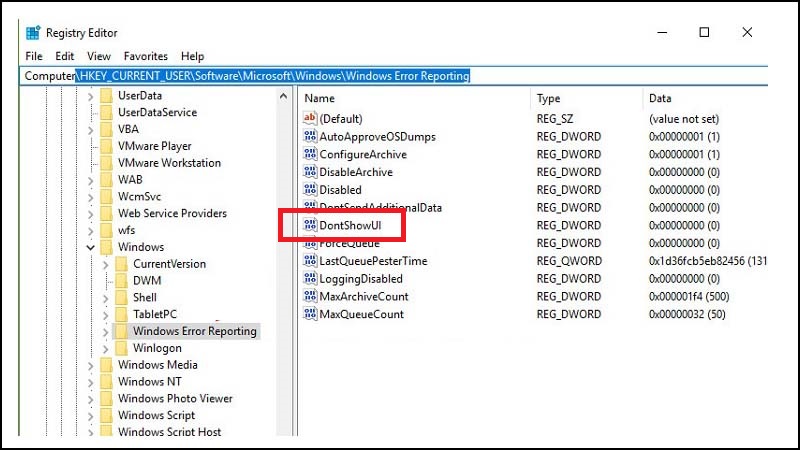Click the Windows Media folder icon
The image size is (800, 450).
pos(106,365)
